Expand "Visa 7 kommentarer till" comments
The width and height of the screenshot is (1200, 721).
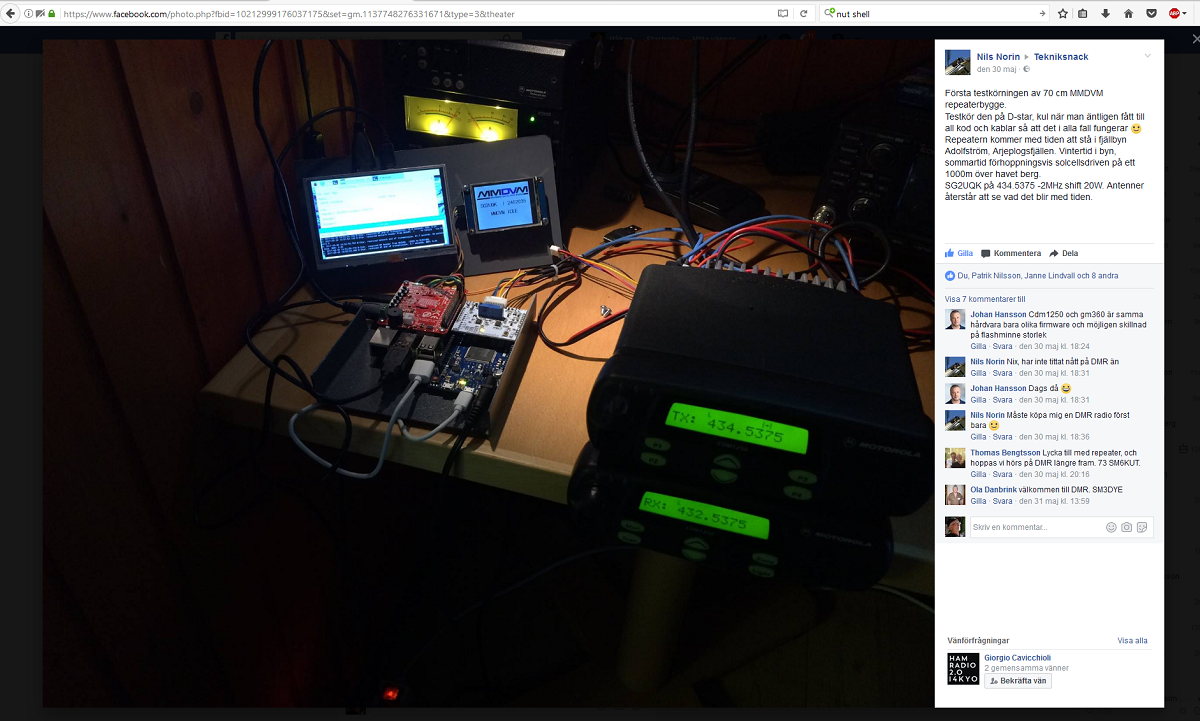(985, 299)
